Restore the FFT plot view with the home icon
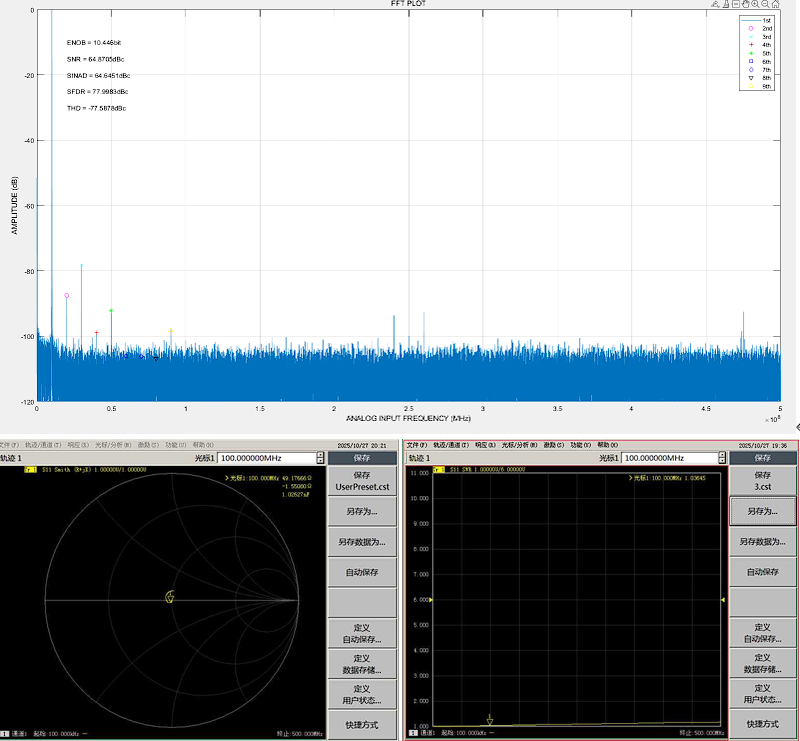The width and height of the screenshot is (800, 741). pyautogui.click(x=776, y=5)
